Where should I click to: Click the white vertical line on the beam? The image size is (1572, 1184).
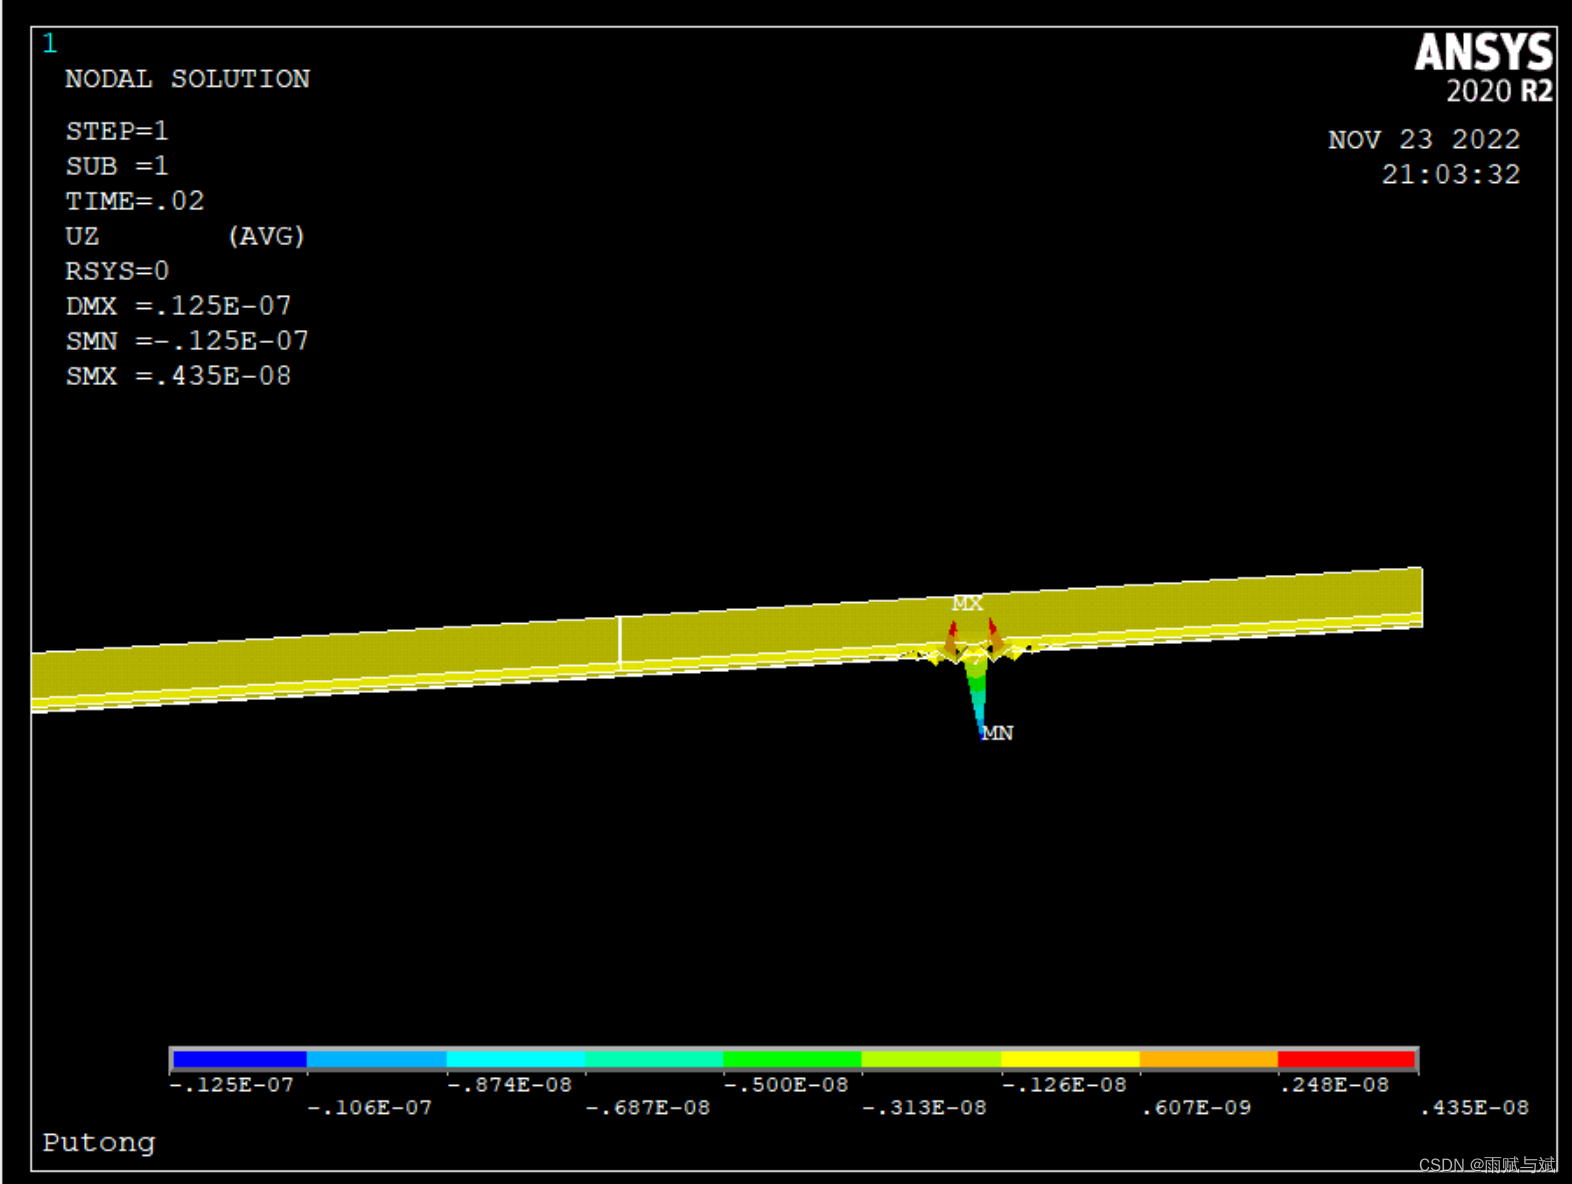click(620, 641)
